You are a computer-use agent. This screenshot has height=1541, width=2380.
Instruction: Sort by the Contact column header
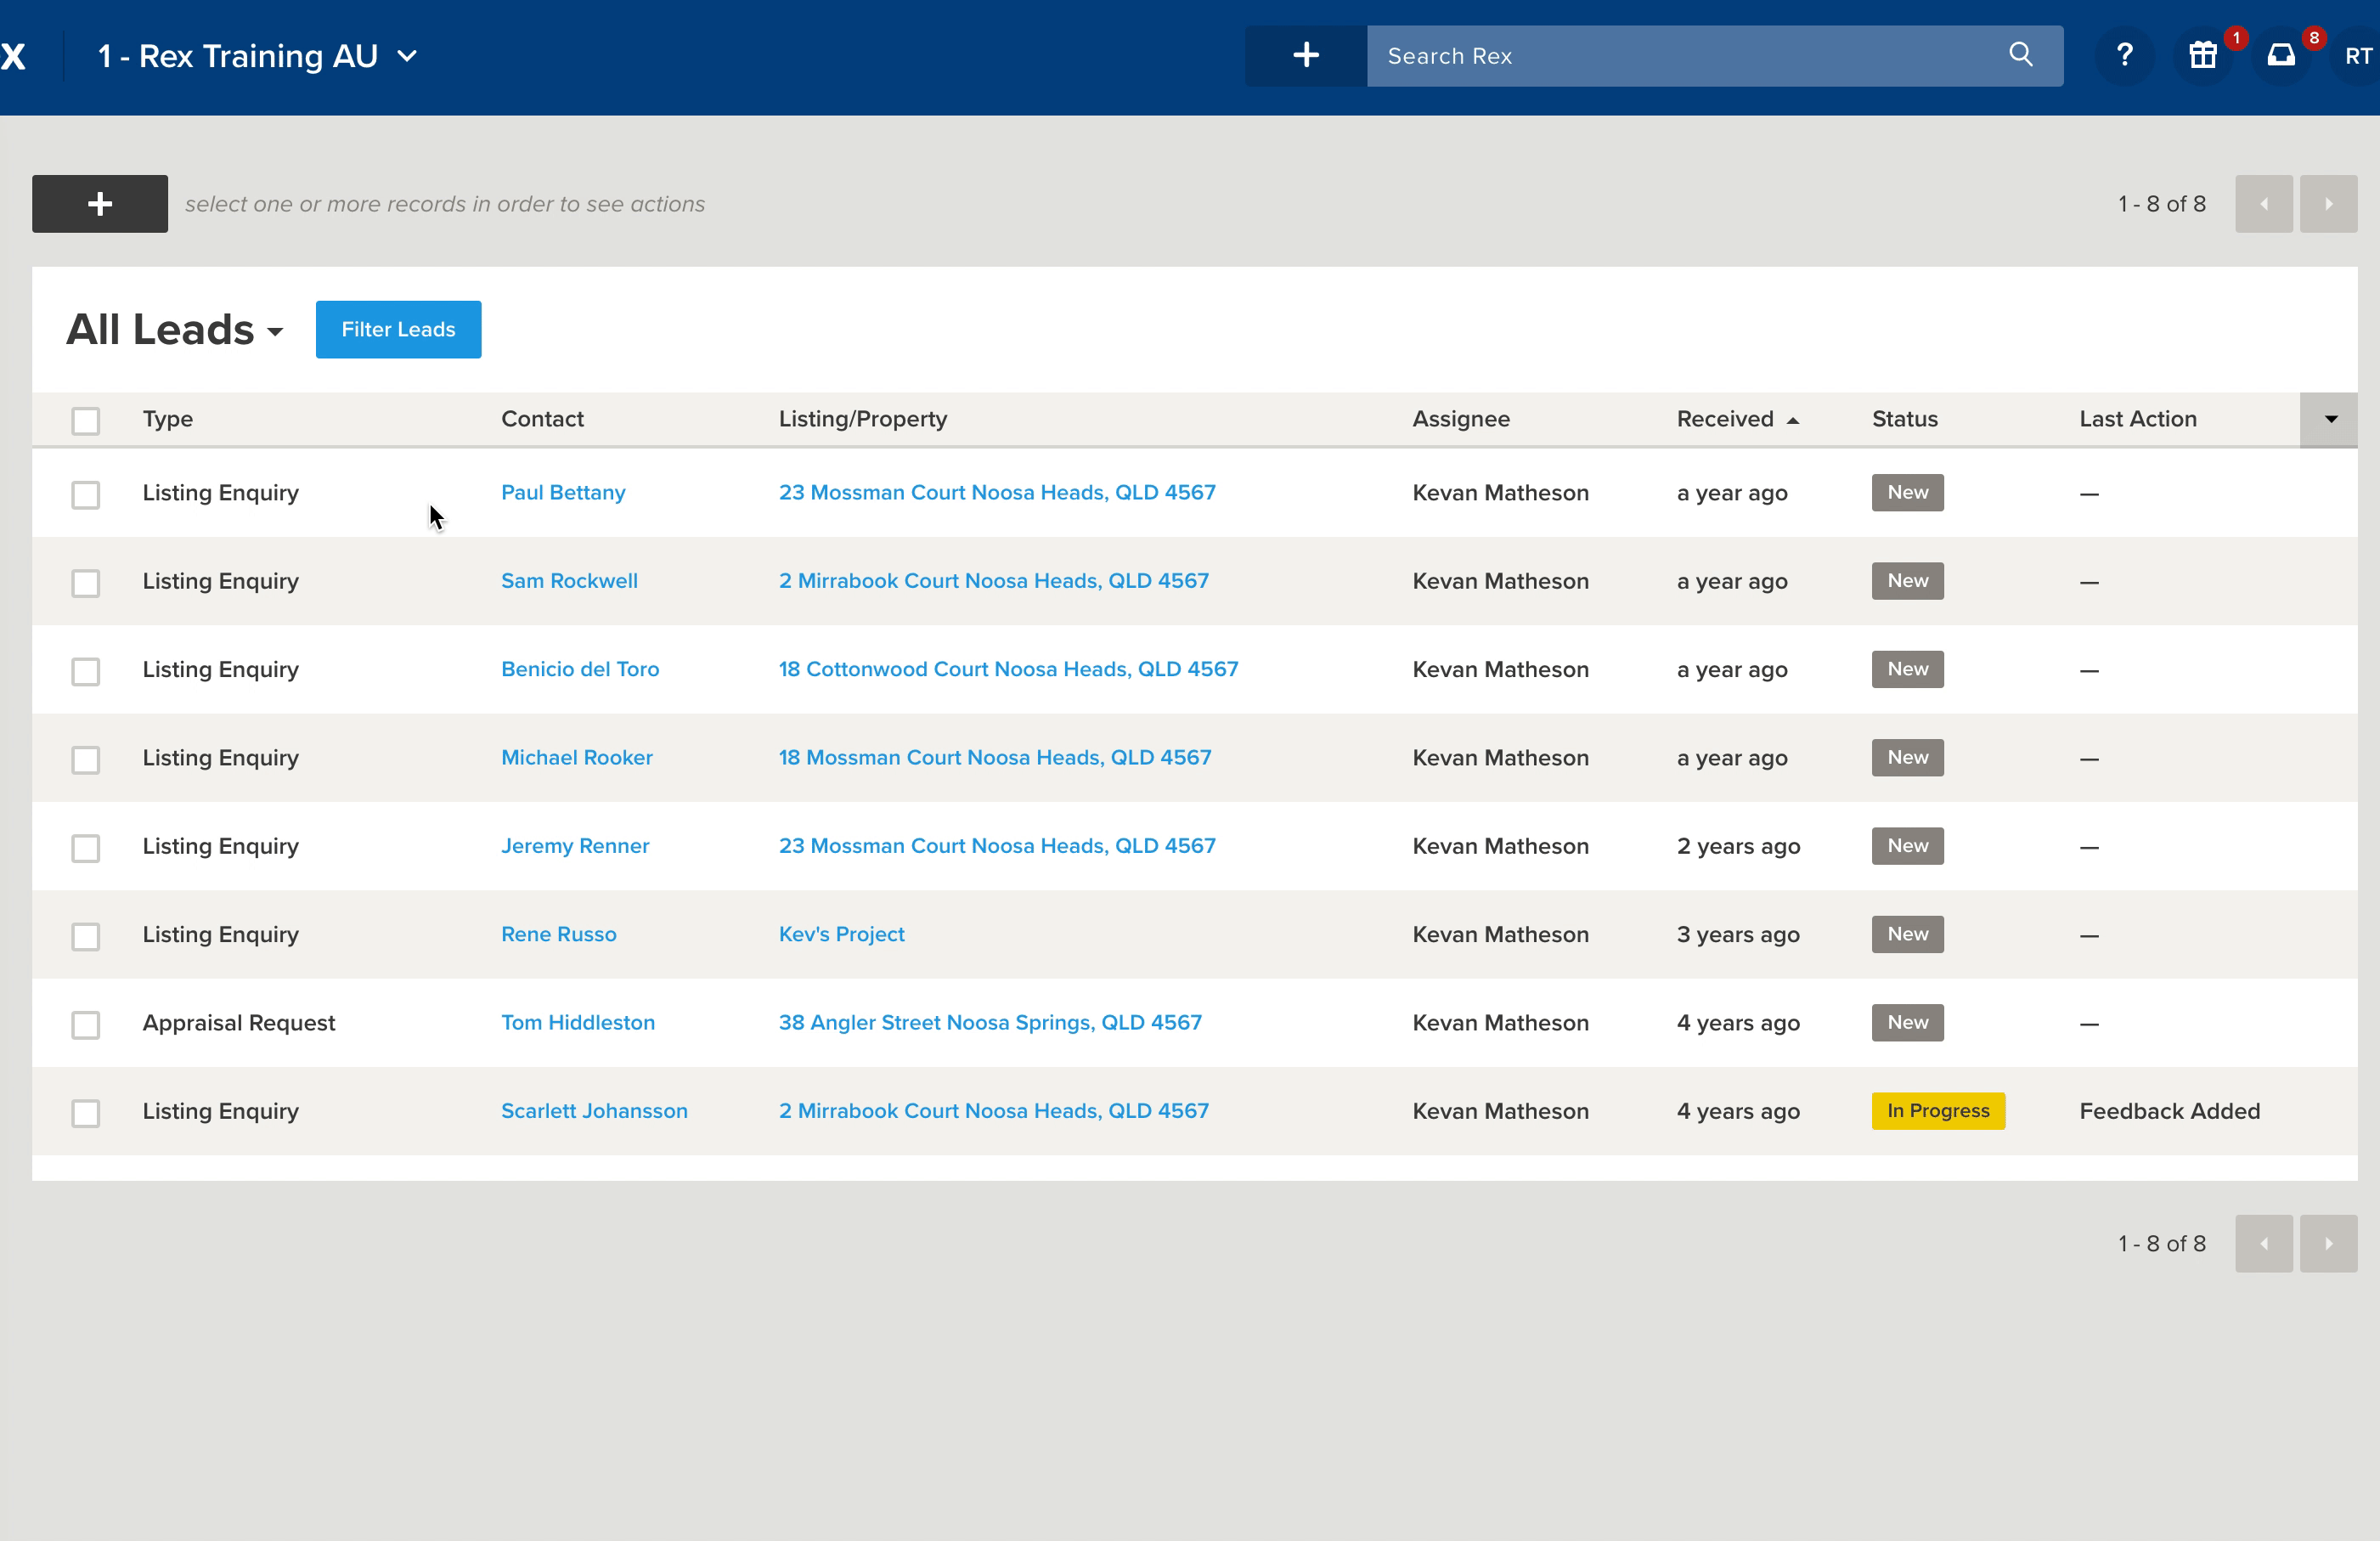point(542,419)
